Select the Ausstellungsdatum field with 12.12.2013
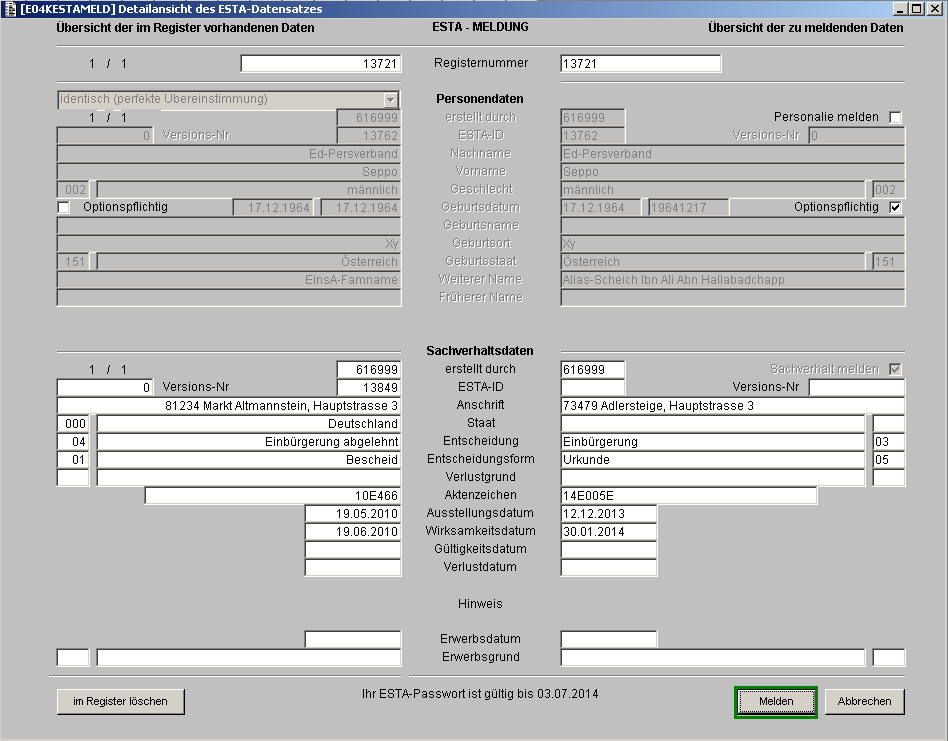948x741 pixels. tap(608, 514)
